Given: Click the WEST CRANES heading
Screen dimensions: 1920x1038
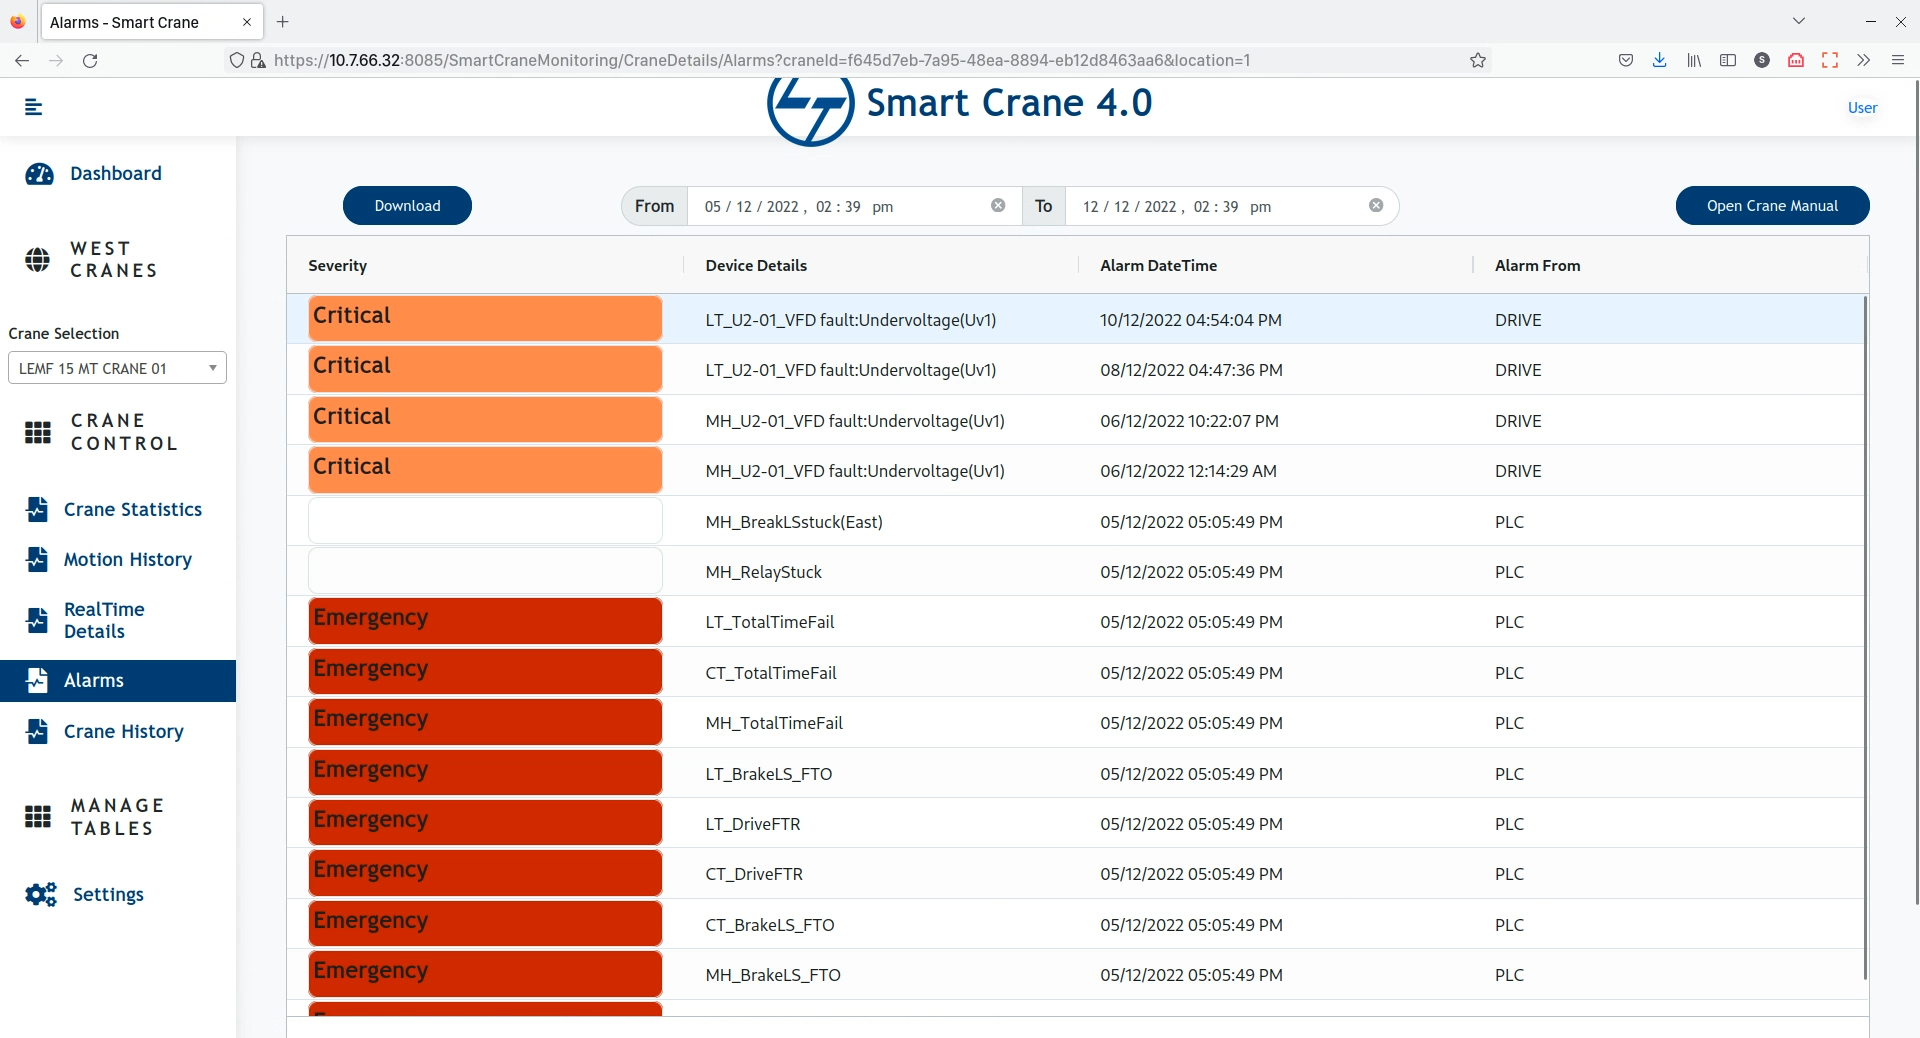Looking at the screenshot, I should [114, 260].
